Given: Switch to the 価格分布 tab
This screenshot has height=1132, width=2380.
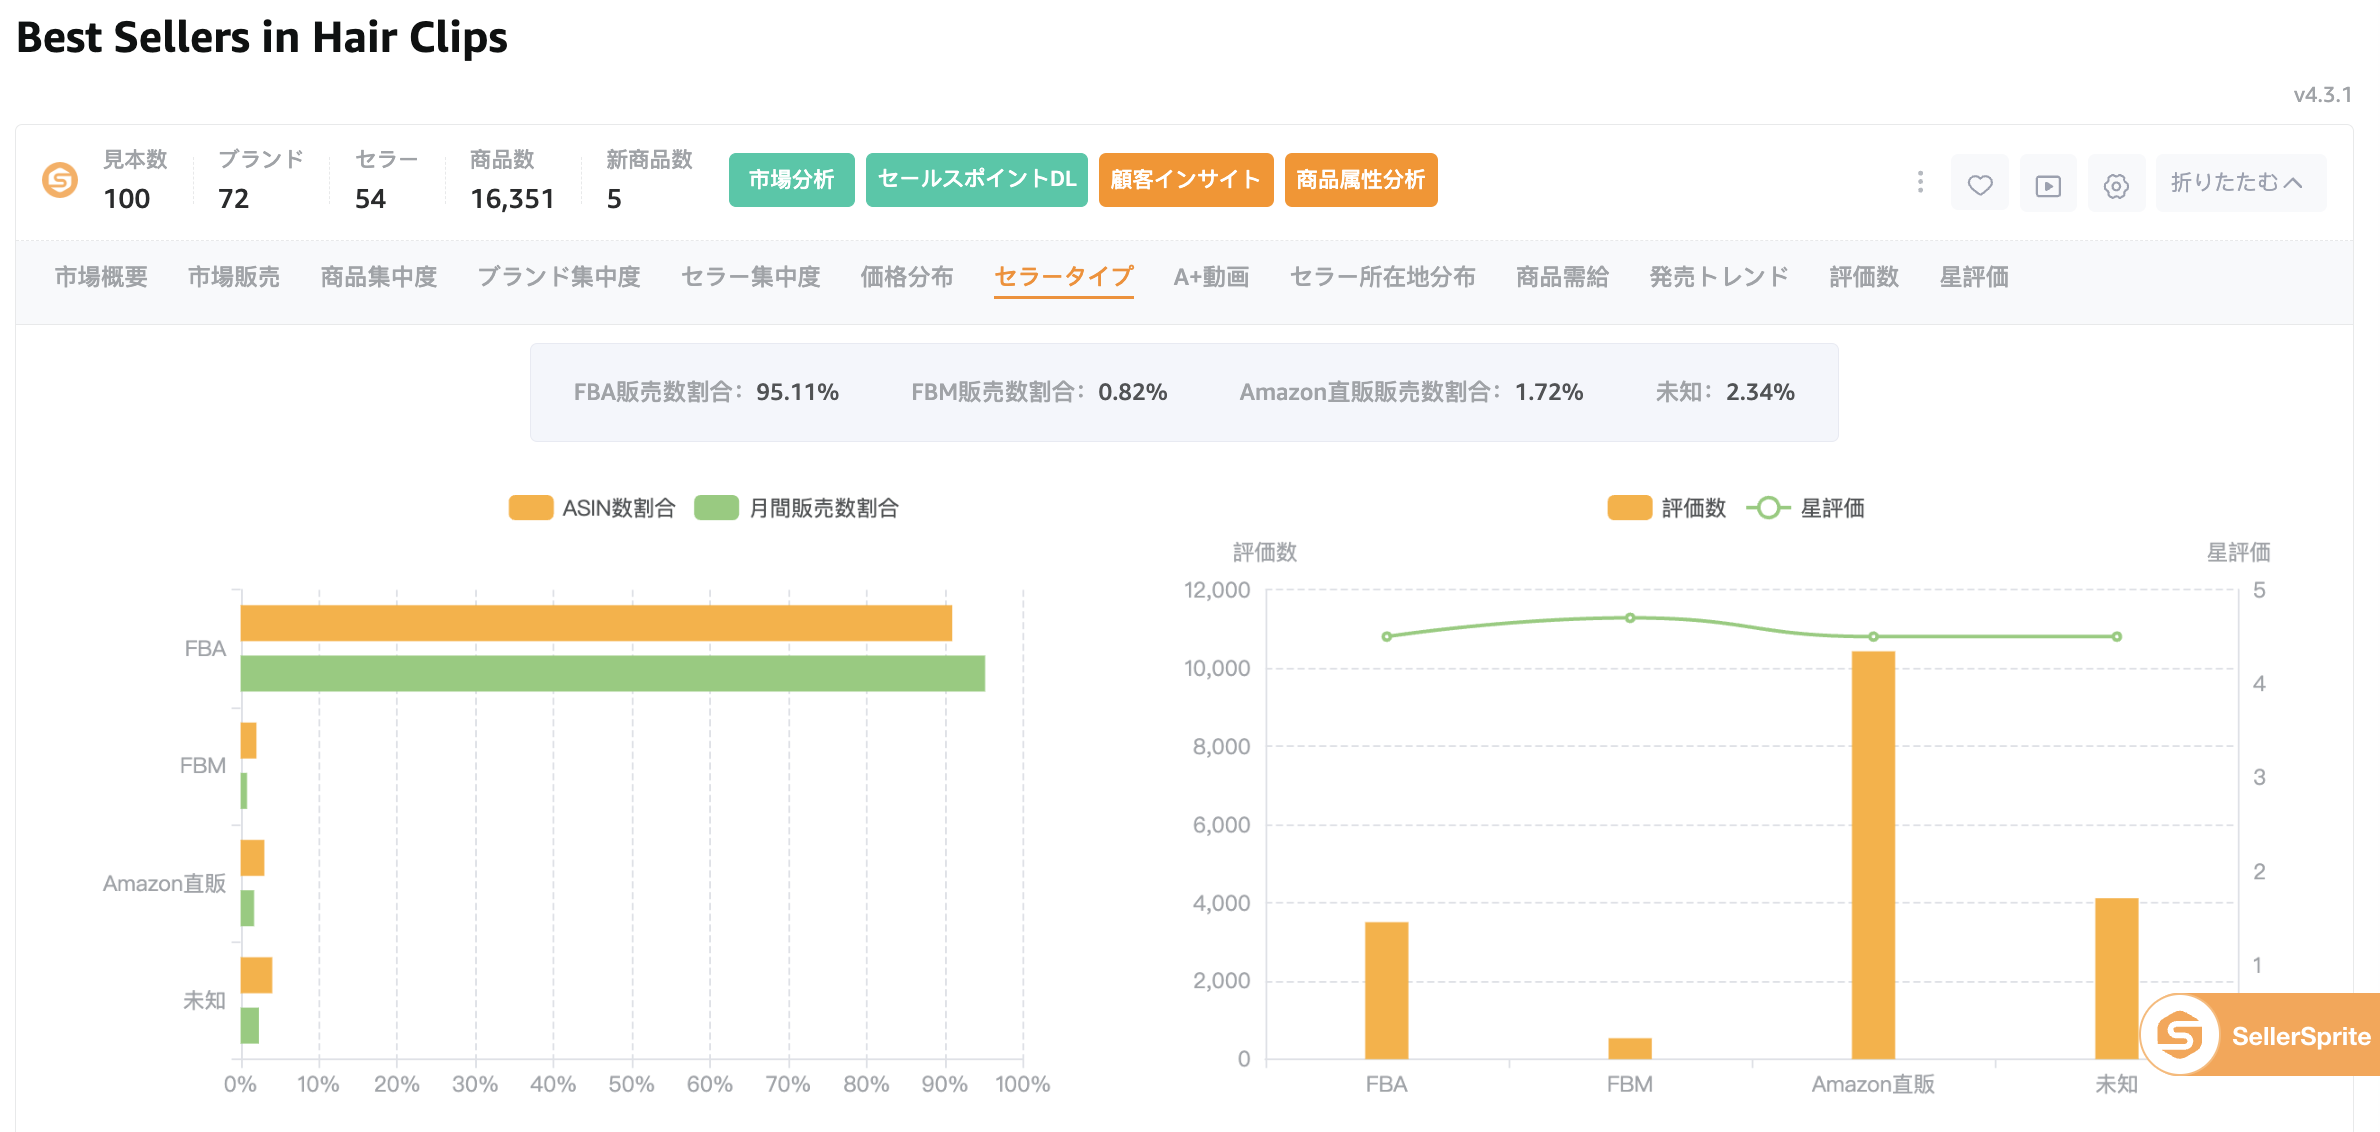Looking at the screenshot, I should 907,277.
